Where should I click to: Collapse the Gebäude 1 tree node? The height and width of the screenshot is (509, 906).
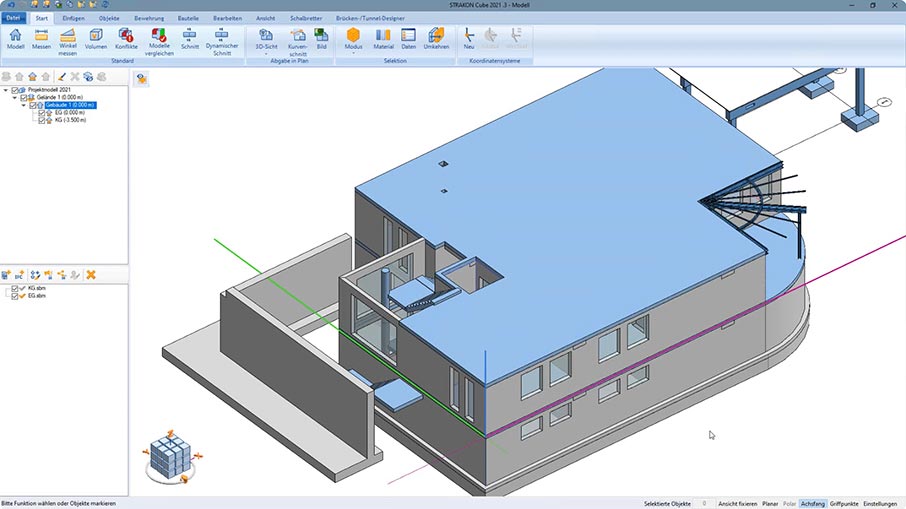24,105
